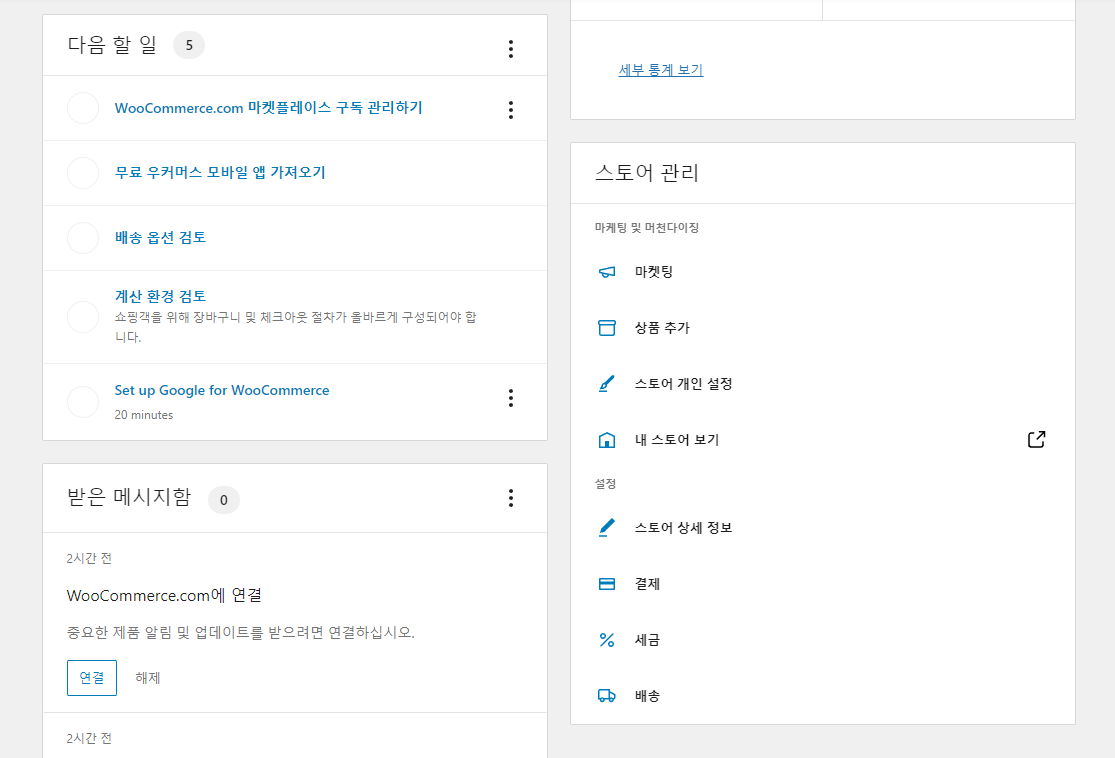Click the 상품 추가 box icon
The width and height of the screenshot is (1115, 758).
607,328
